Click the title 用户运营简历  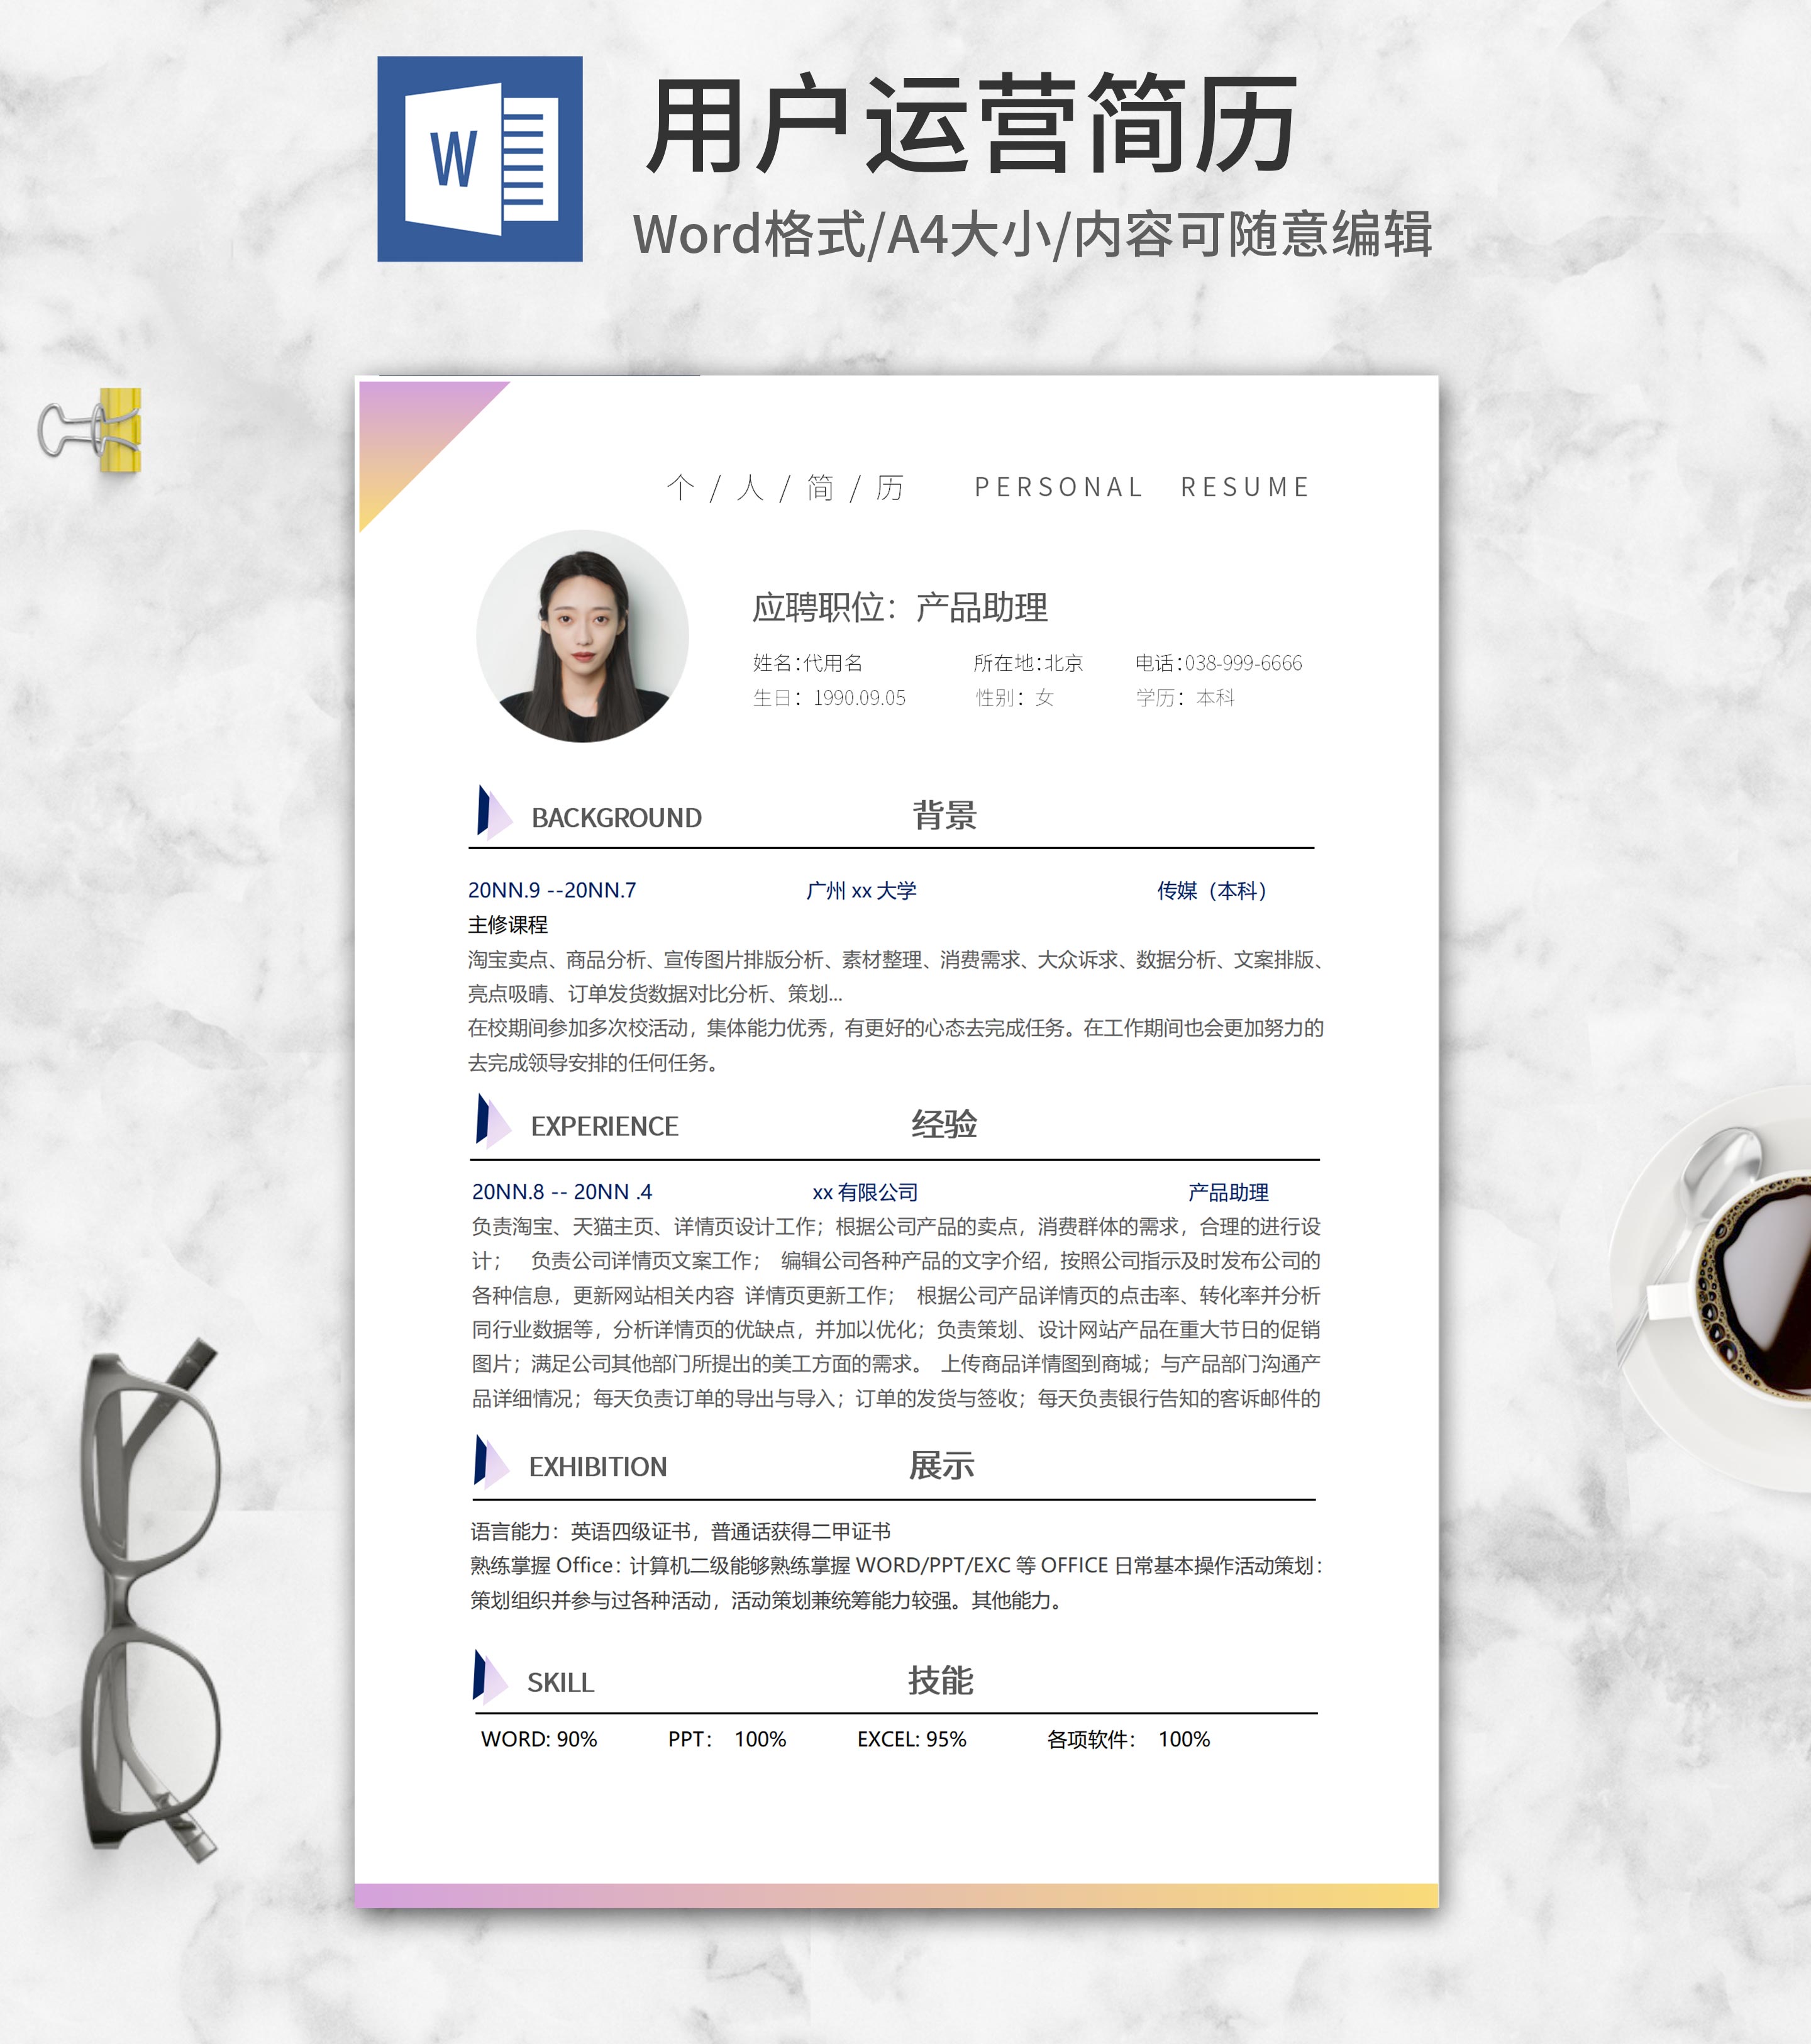pos(972,125)
